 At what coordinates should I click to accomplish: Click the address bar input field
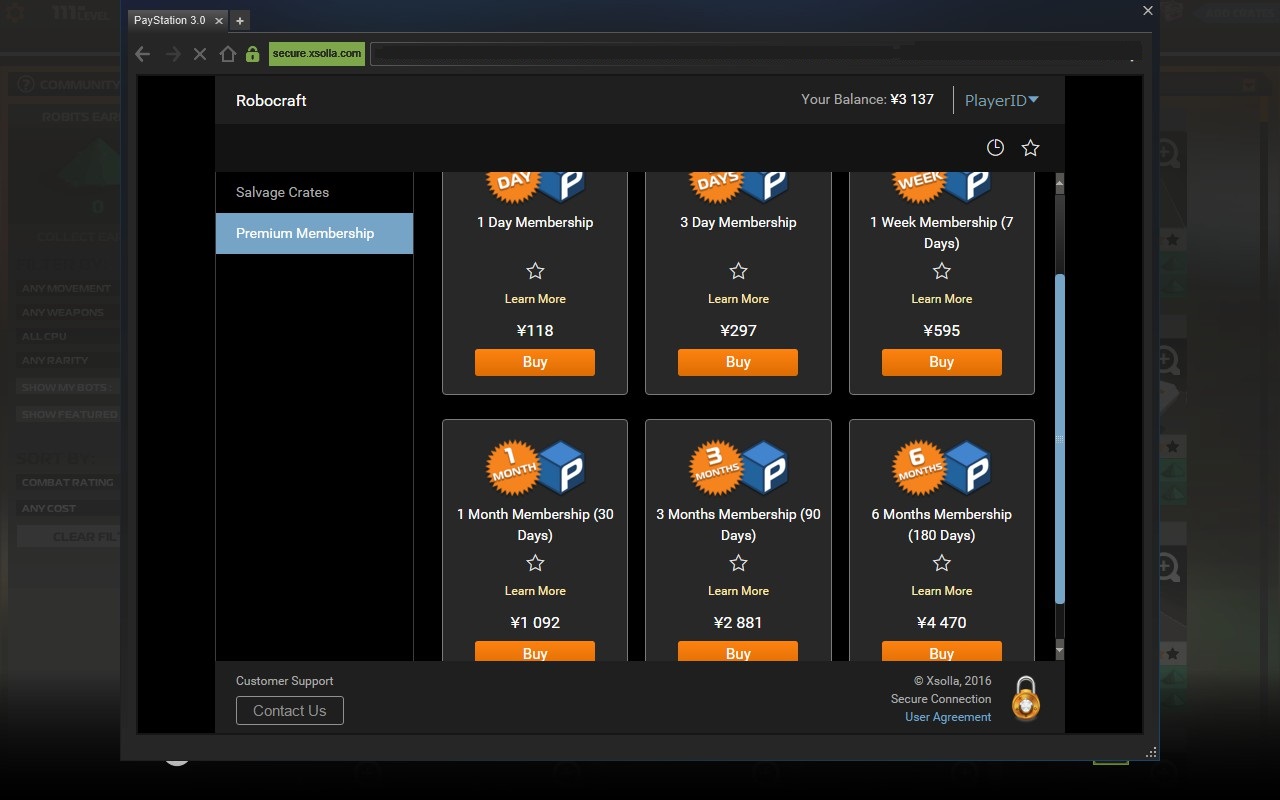pos(756,54)
